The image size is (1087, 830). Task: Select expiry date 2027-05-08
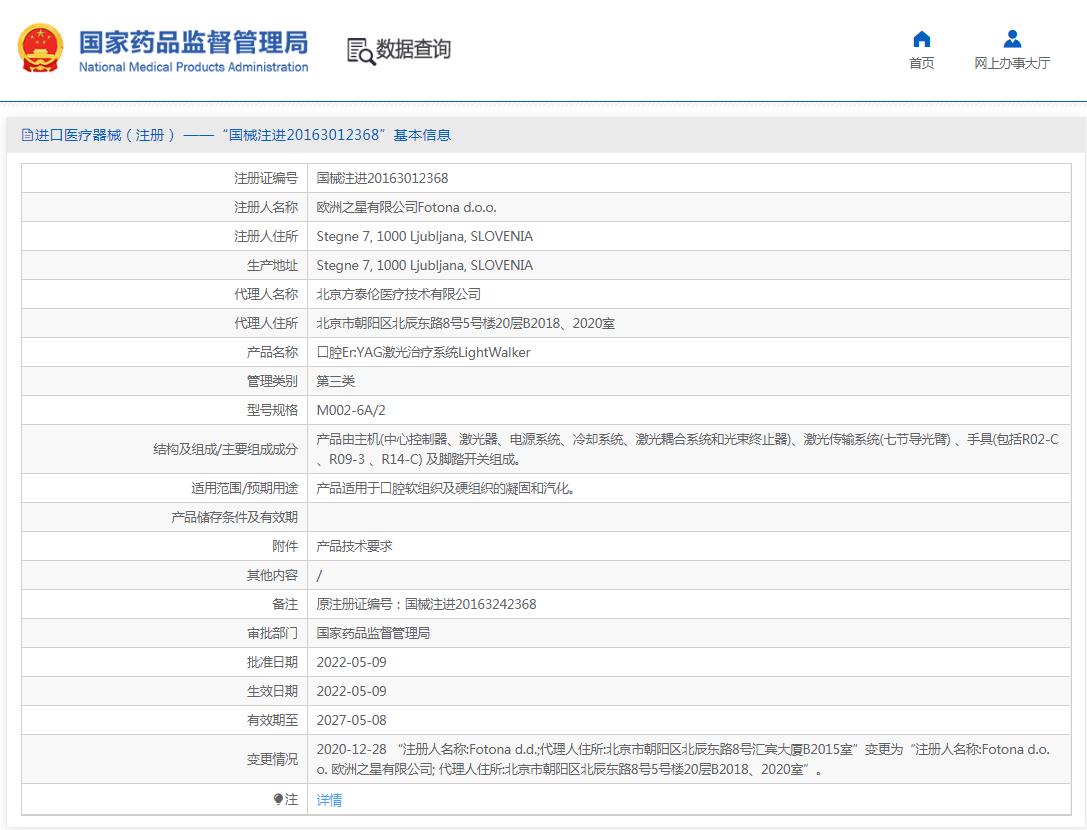point(351,720)
